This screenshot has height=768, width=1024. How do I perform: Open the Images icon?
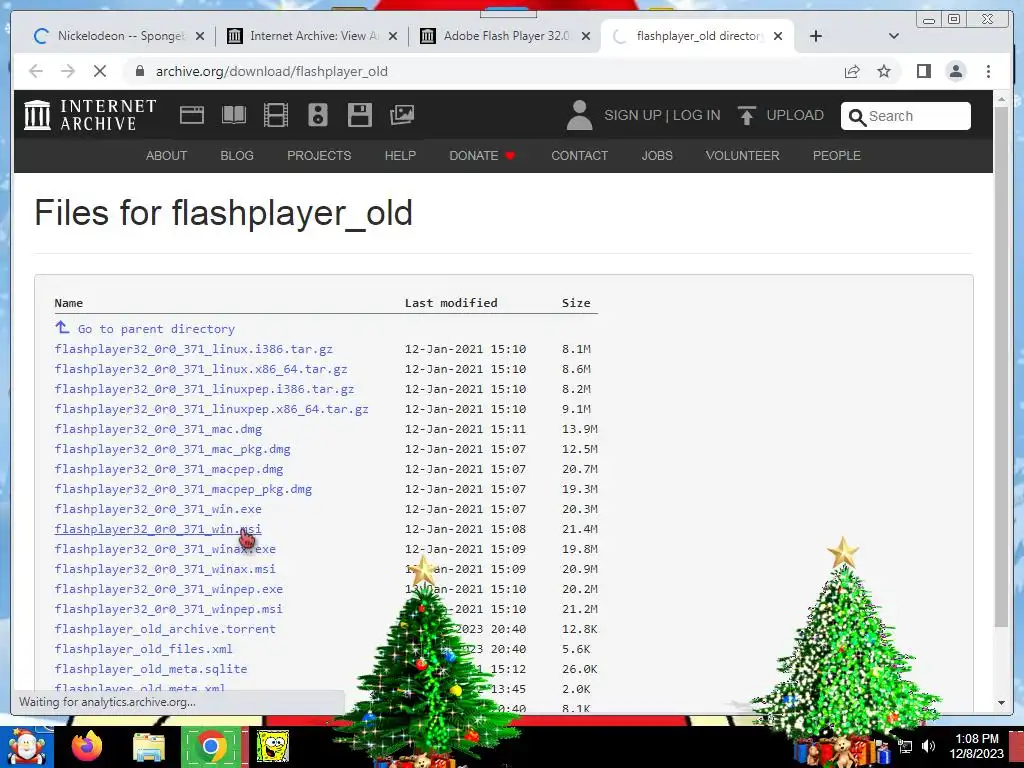coord(402,115)
